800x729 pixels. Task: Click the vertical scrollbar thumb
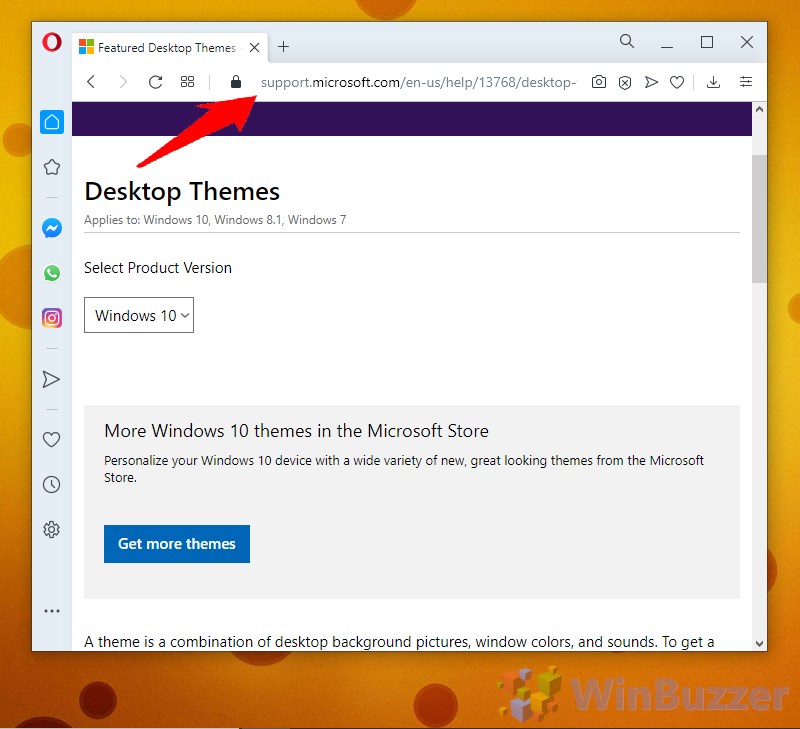point(759,218)
